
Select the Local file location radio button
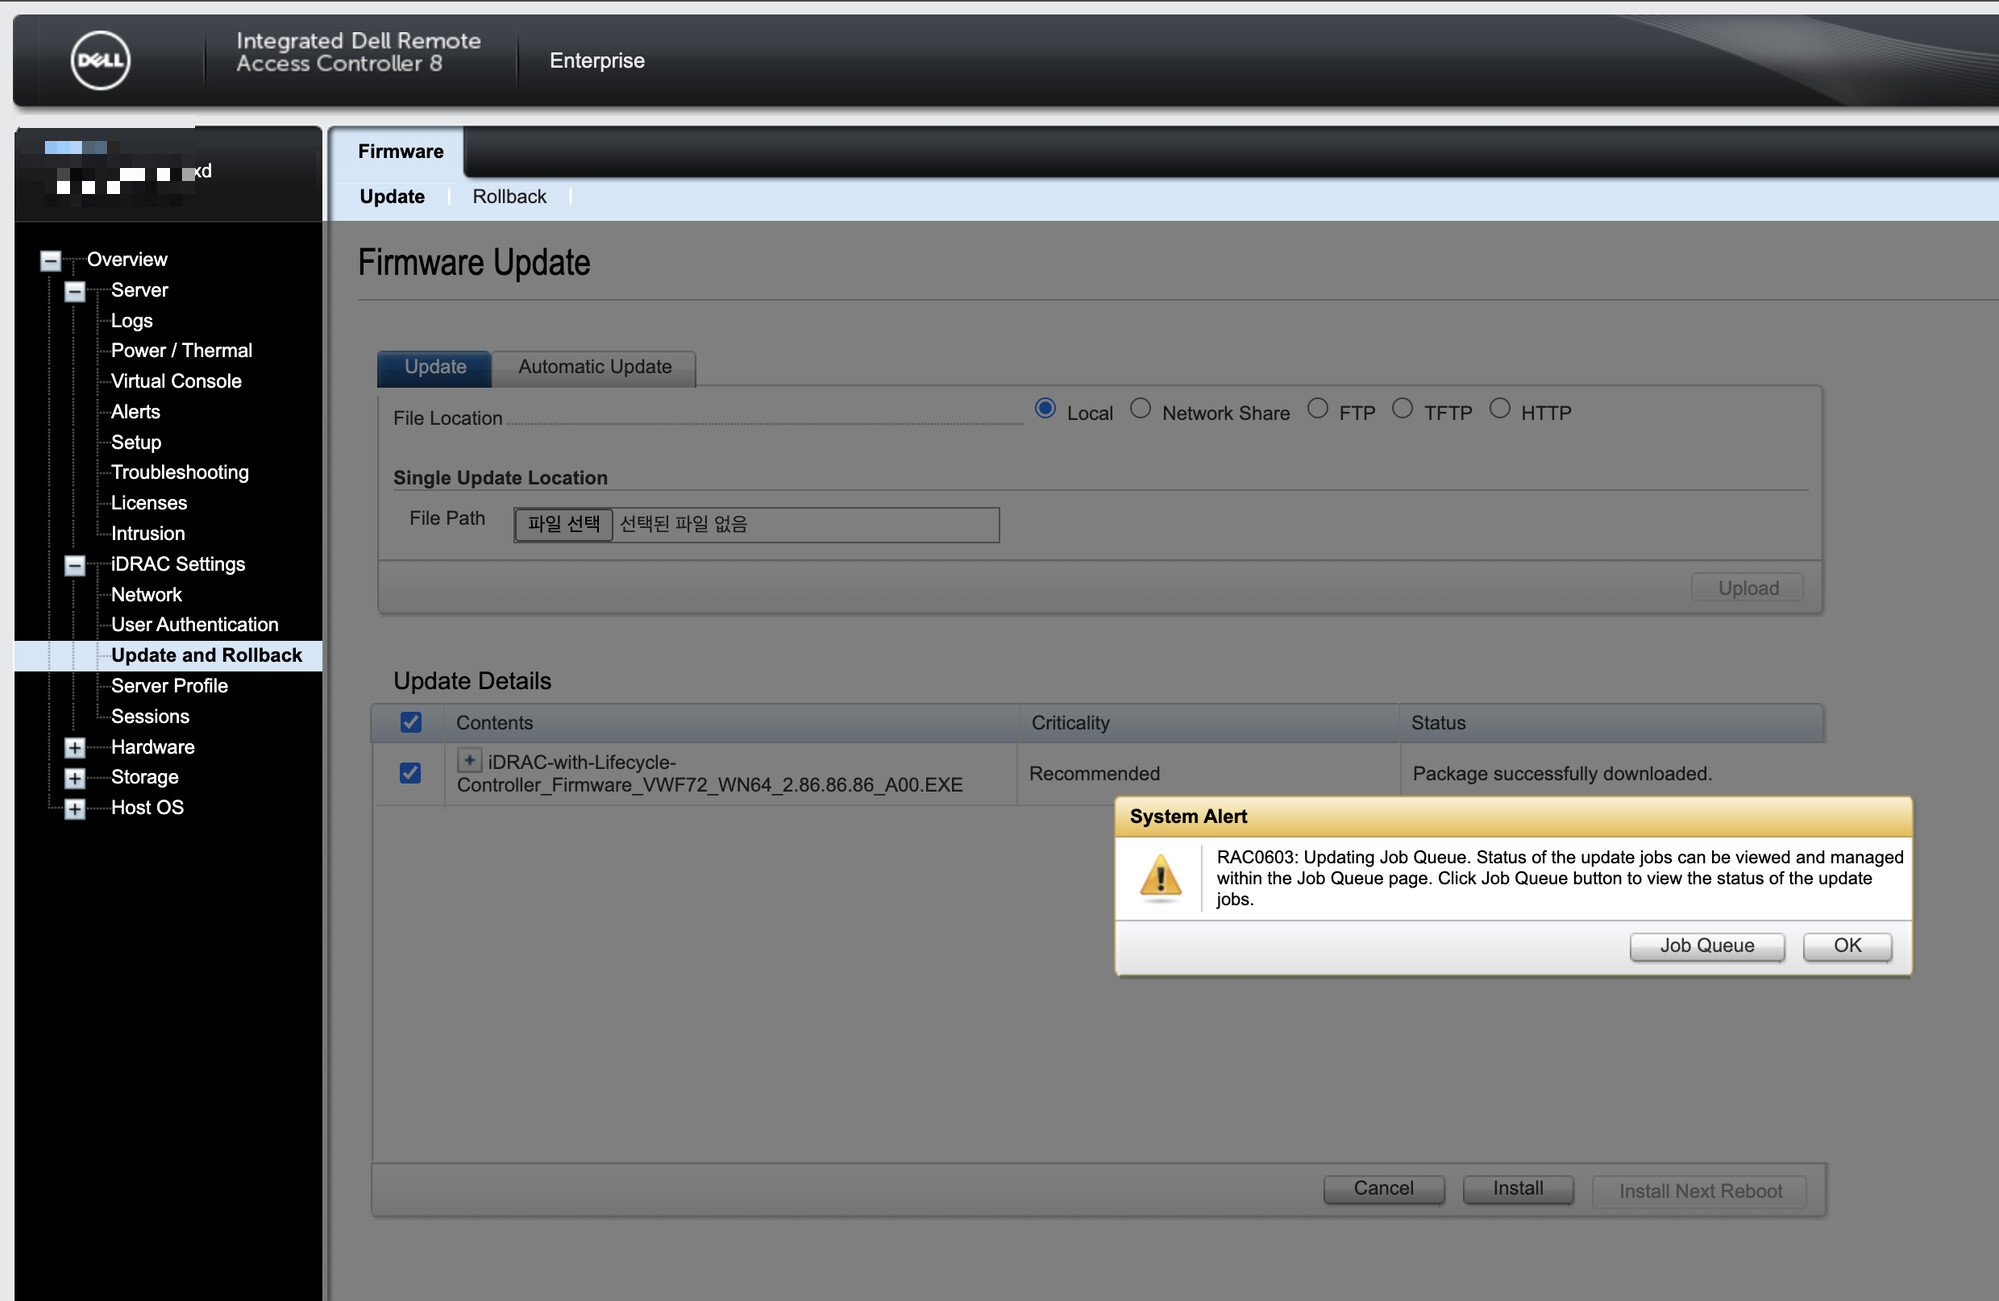[1045, 409]
